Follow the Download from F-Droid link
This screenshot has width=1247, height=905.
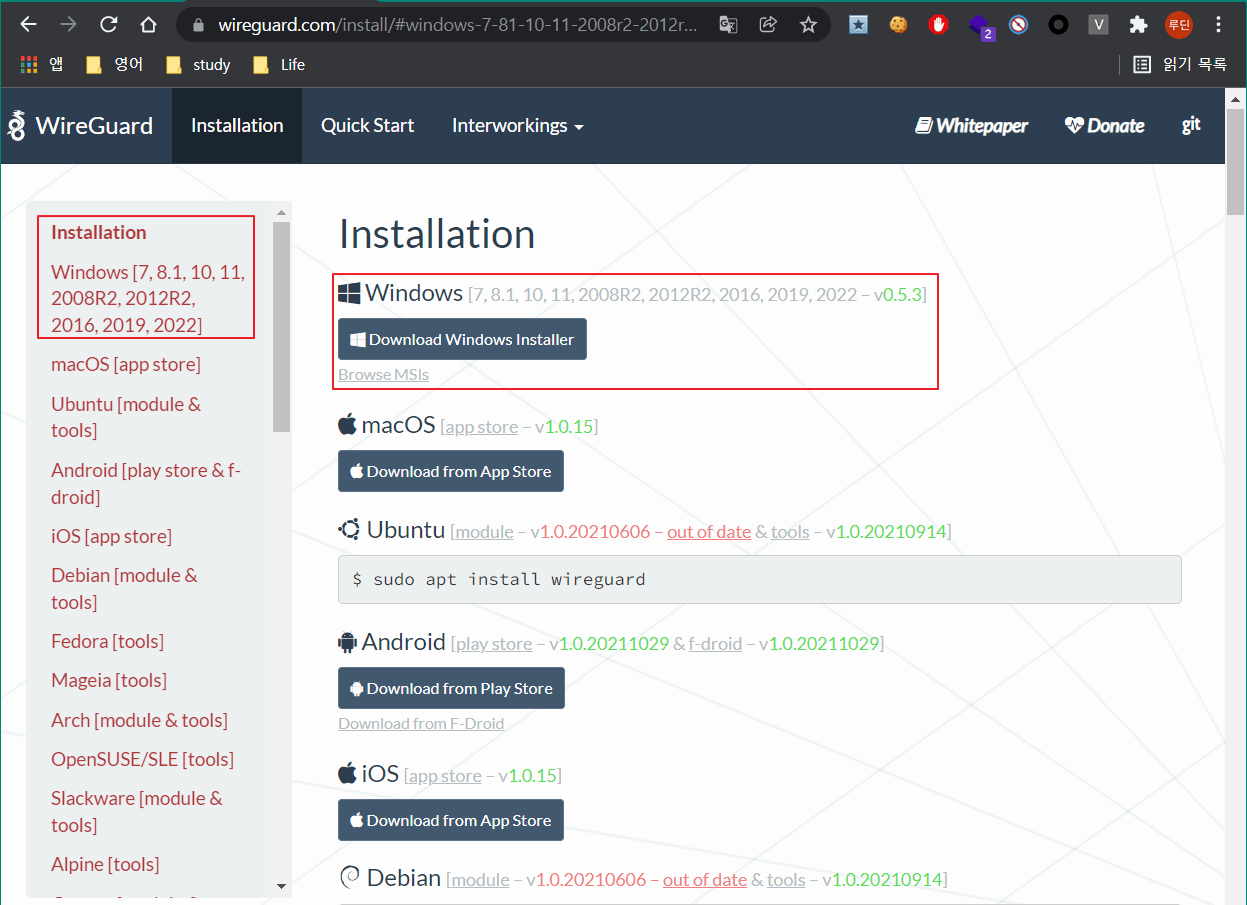(x=421, y=723)
